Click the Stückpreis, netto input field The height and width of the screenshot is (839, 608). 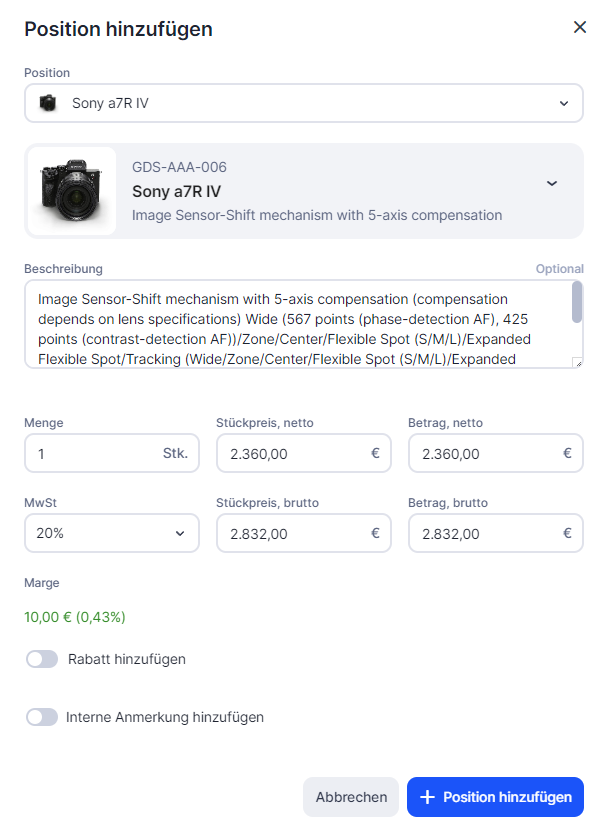click(303, 453)
